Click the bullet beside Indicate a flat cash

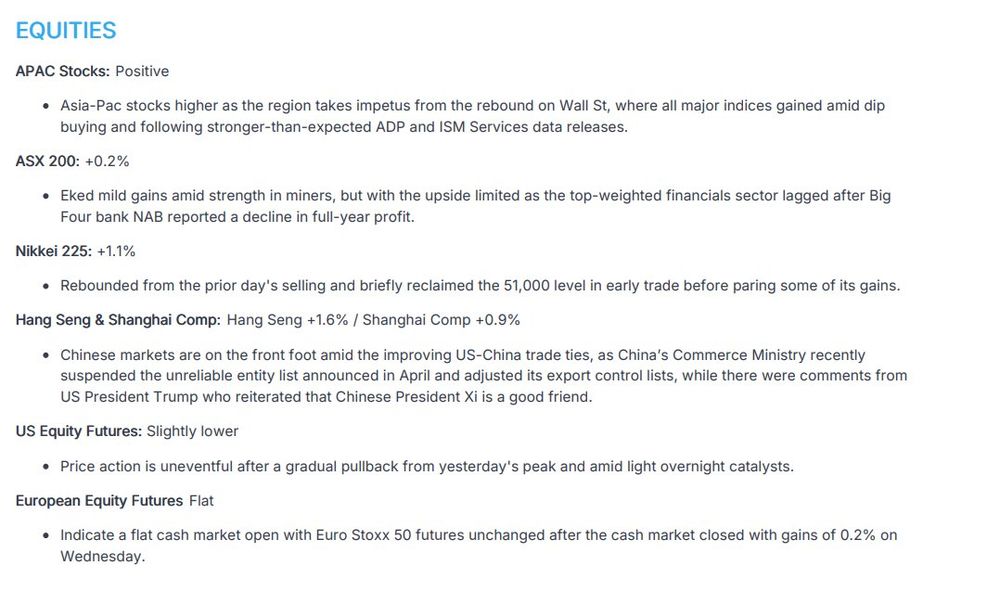46,536
